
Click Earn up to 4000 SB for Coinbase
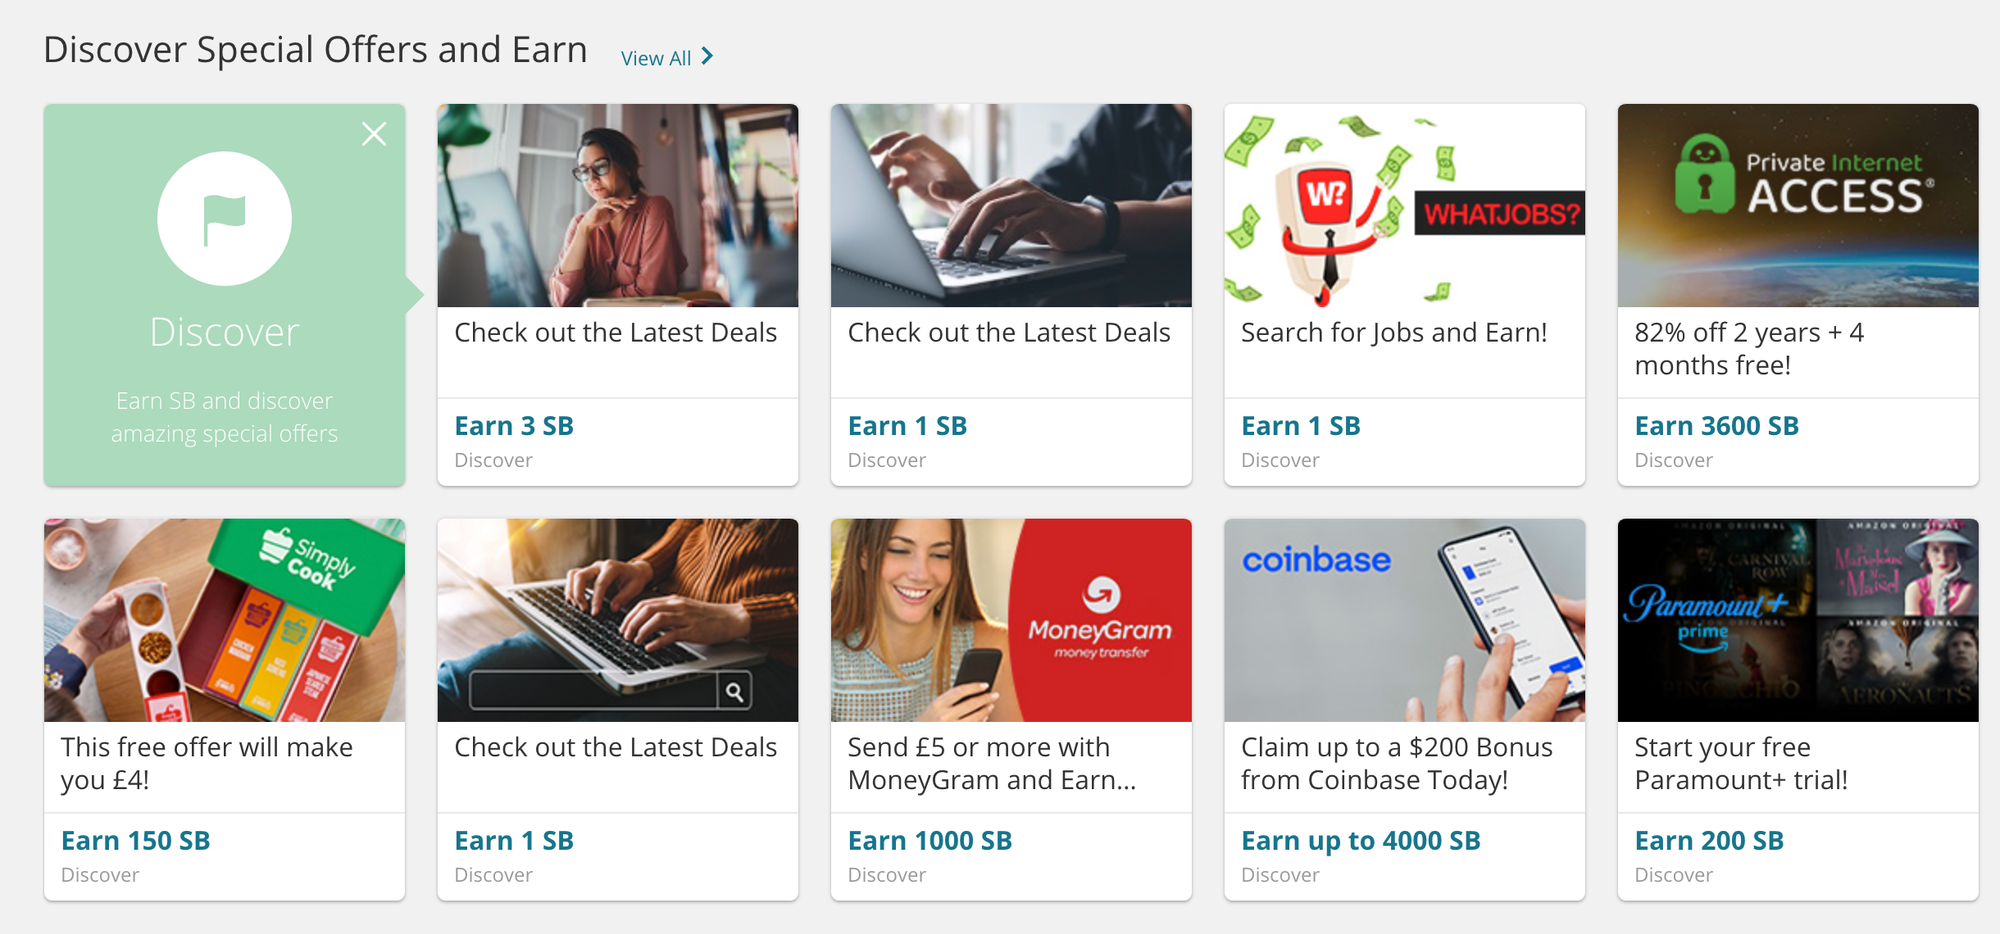[1360, 840]
